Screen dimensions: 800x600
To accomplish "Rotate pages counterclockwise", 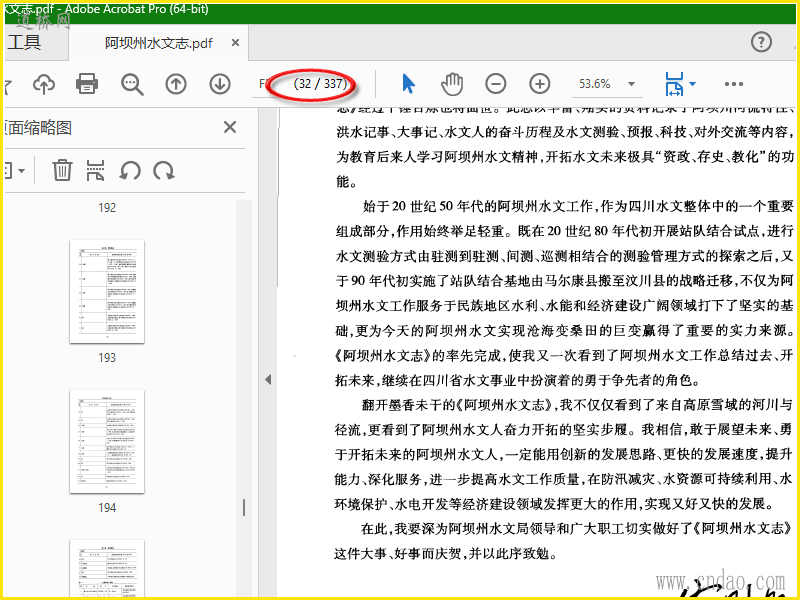I will [130, 170].
